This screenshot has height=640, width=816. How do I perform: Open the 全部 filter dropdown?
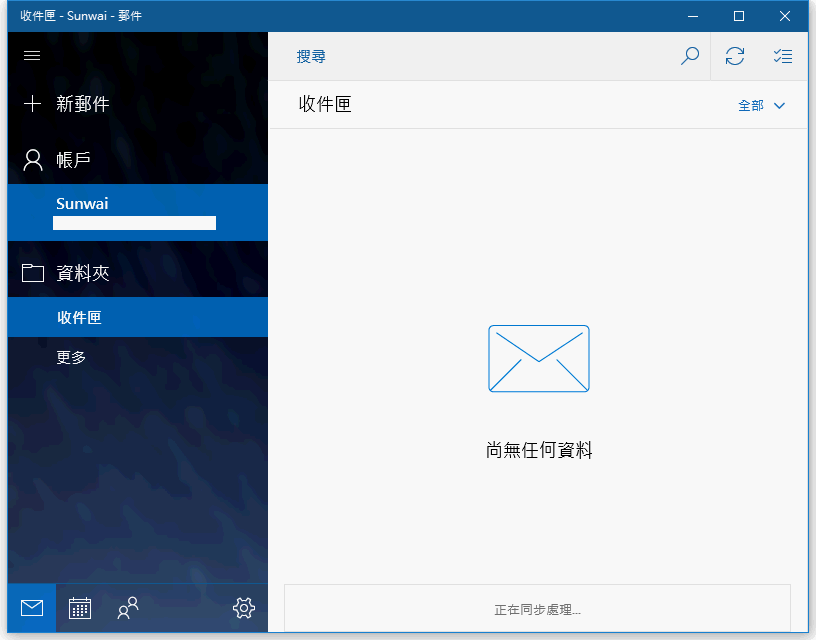click(761, 106)
